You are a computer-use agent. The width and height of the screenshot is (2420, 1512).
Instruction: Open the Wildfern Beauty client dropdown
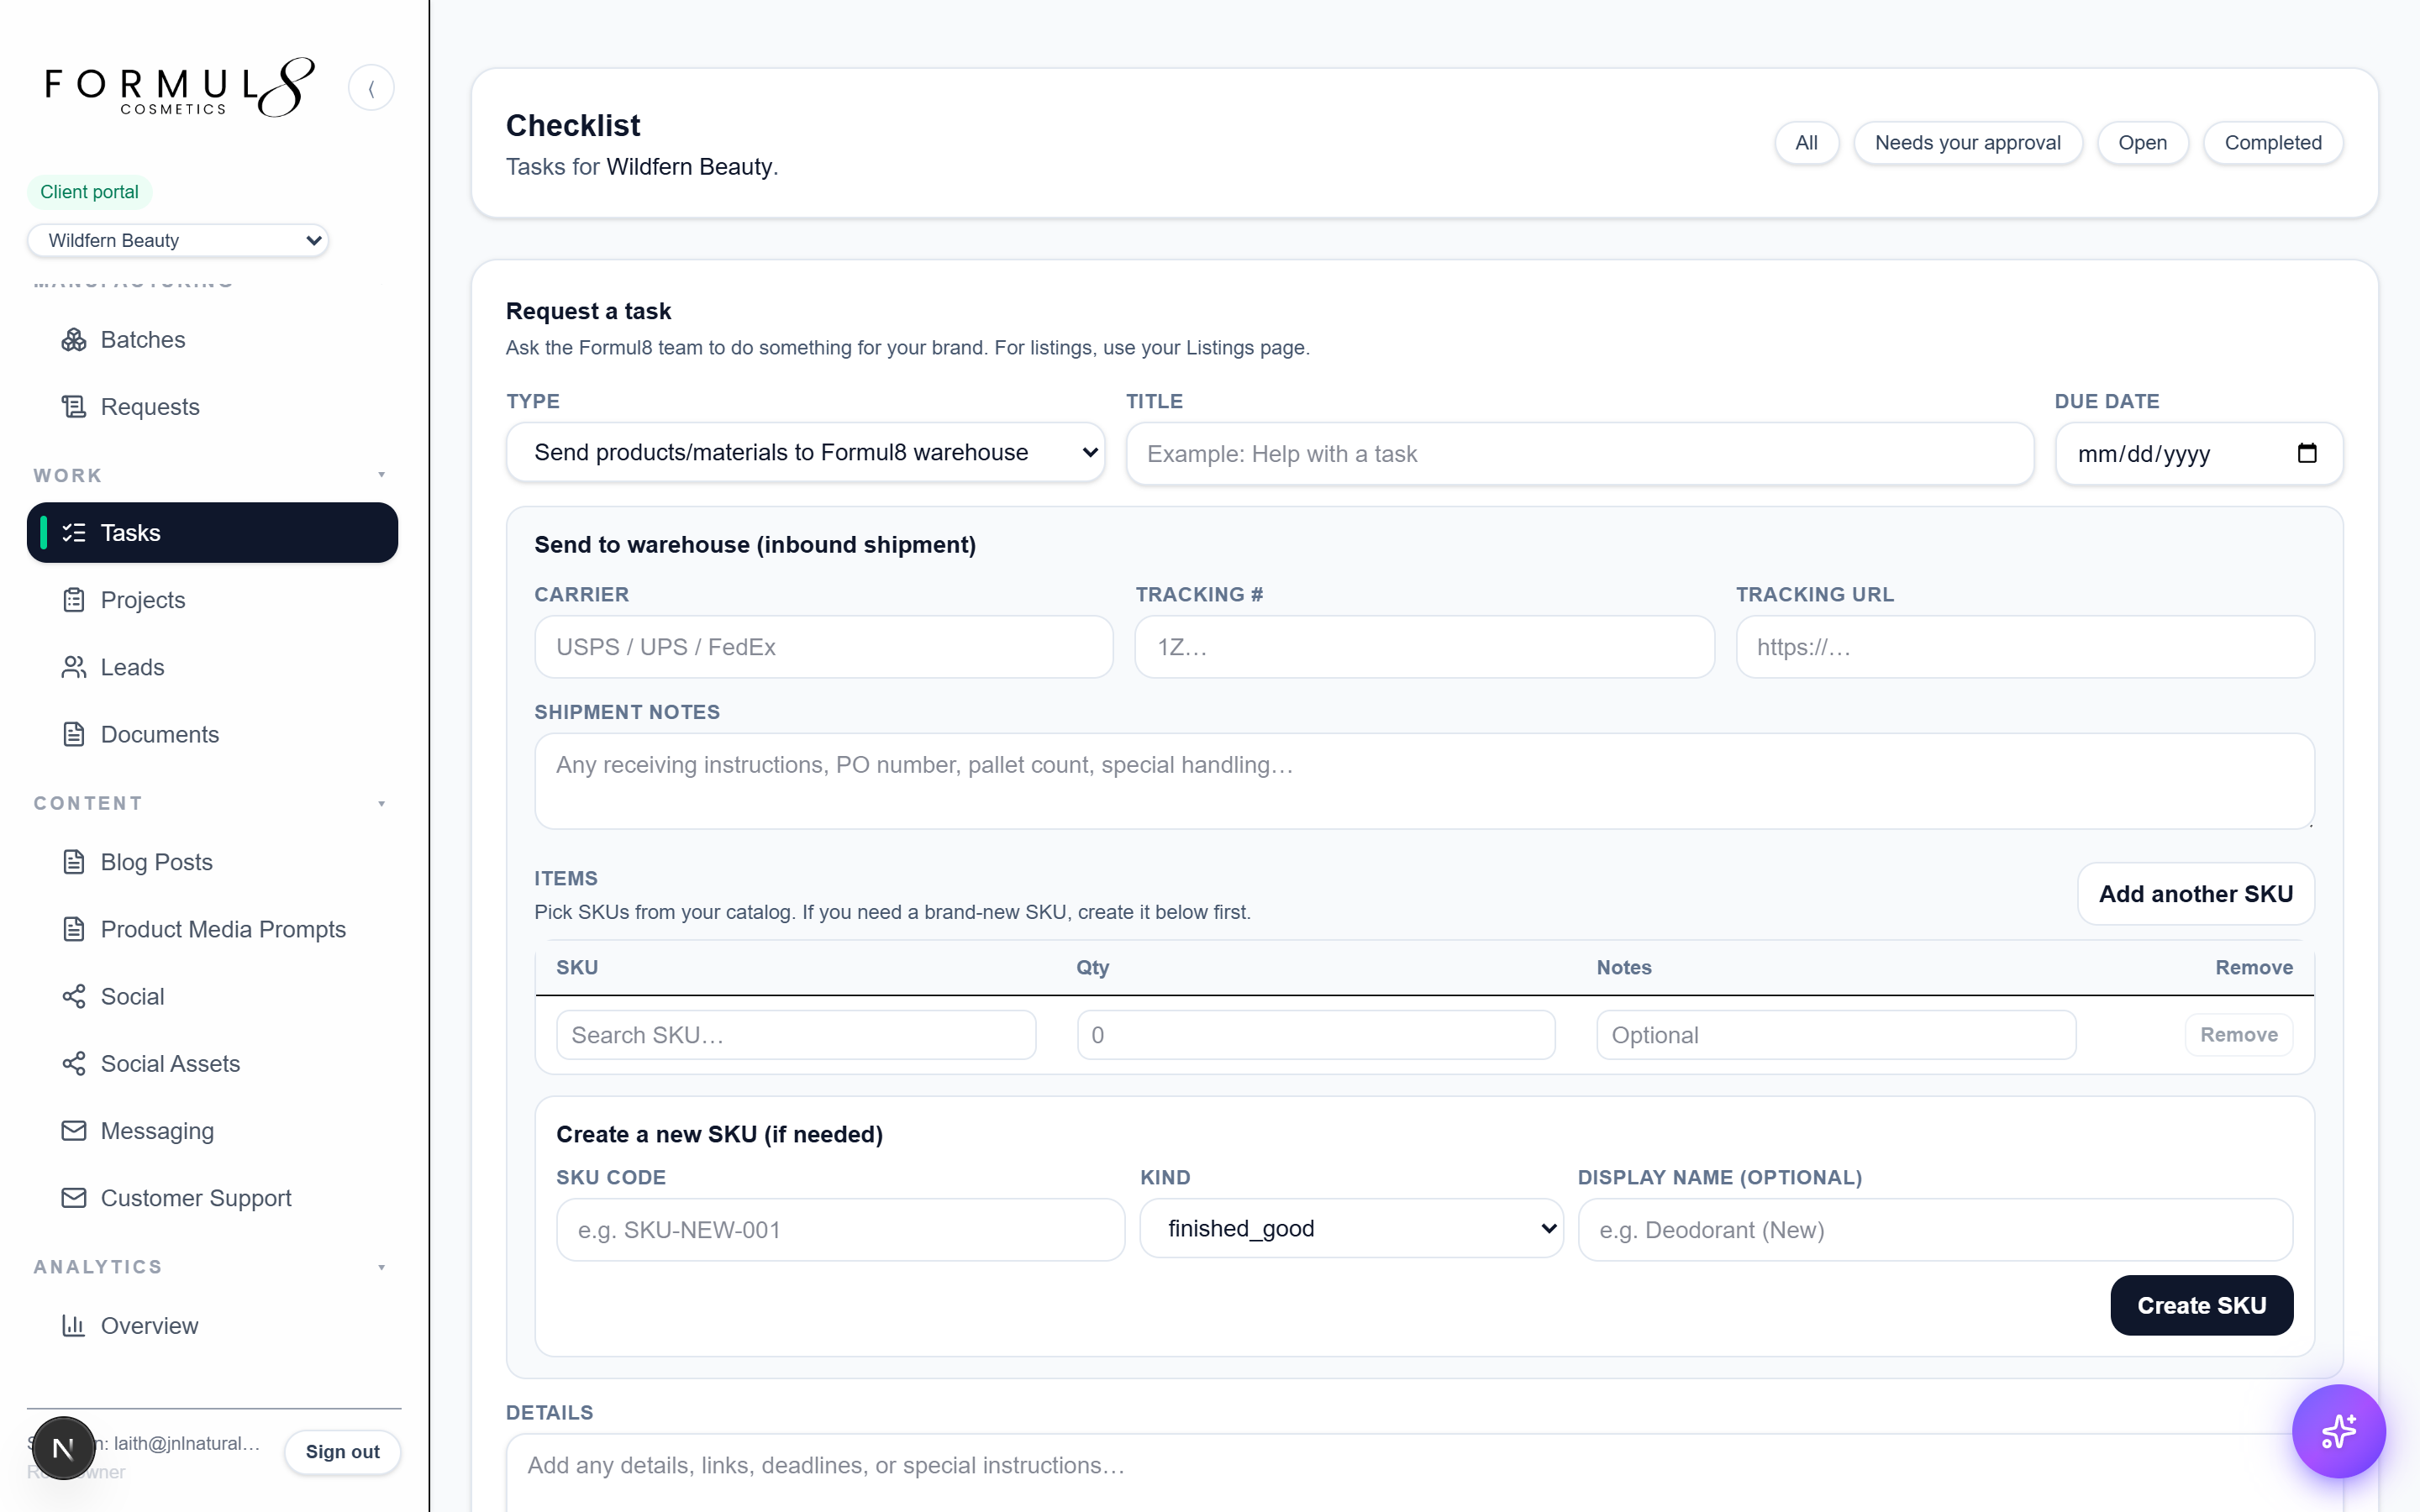(x=178, y=240)
